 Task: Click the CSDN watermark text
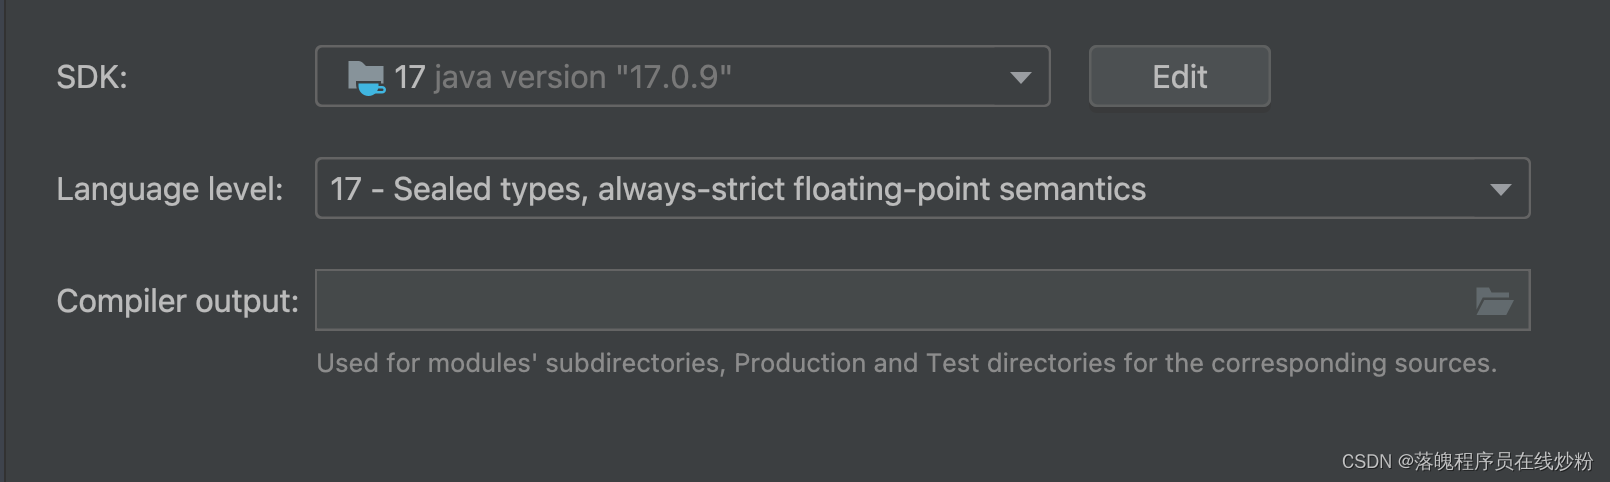pos(1466,461)
